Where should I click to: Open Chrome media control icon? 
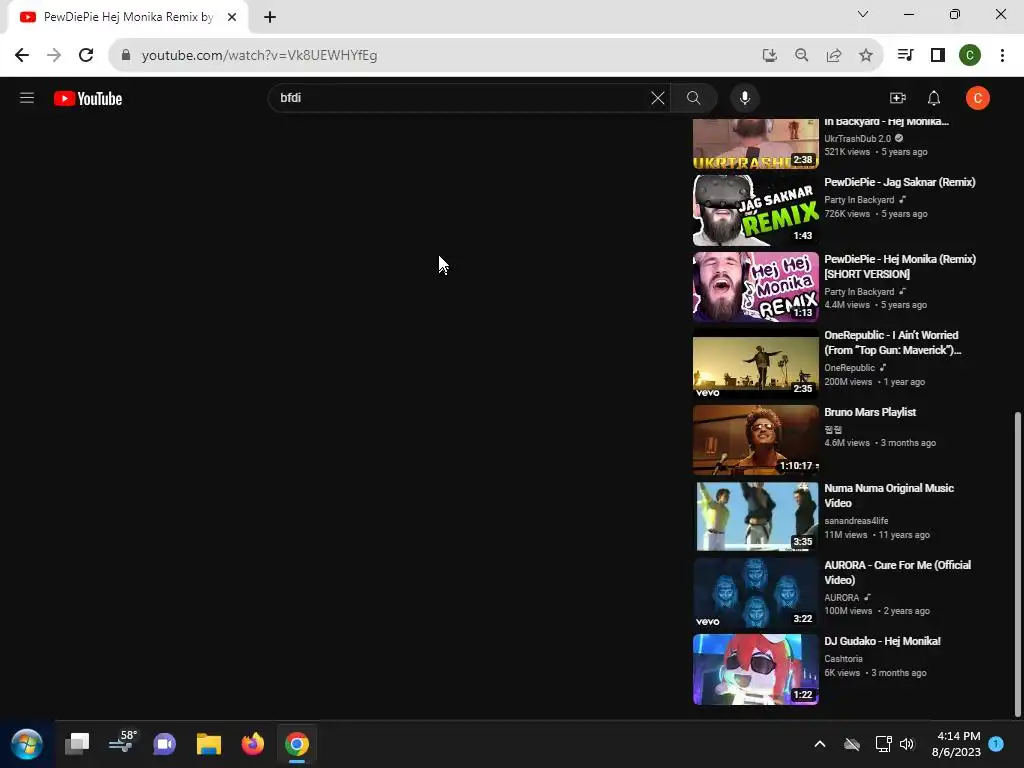[x=905, y=55]
